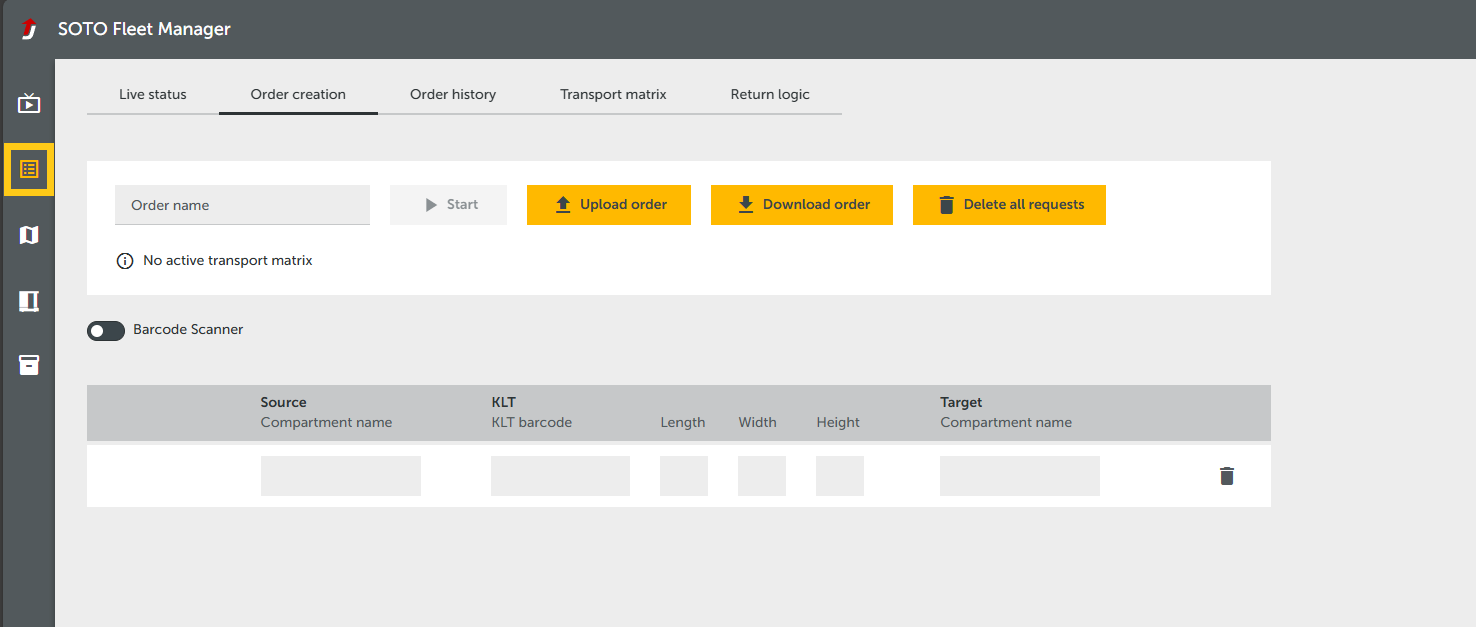
Task: Open the shelf/station sidebar icon
Action: pyautogui.click(x=29, y=301)
